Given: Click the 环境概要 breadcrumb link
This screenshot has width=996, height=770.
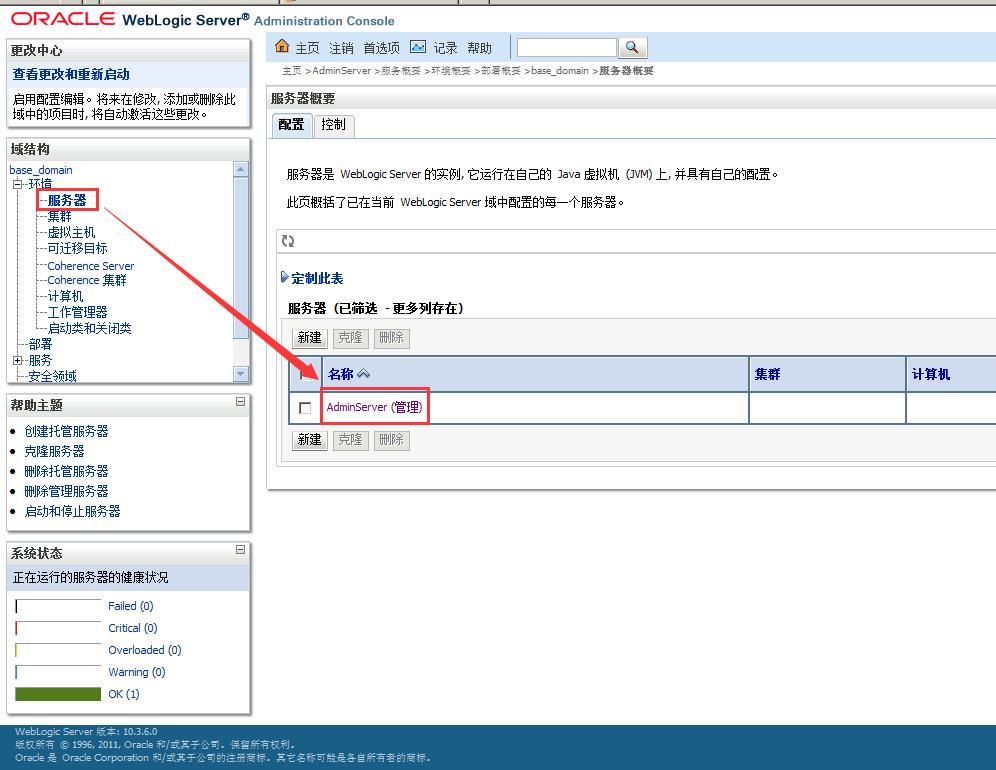Looking at the screenshot, I should (x=451, y=71).
